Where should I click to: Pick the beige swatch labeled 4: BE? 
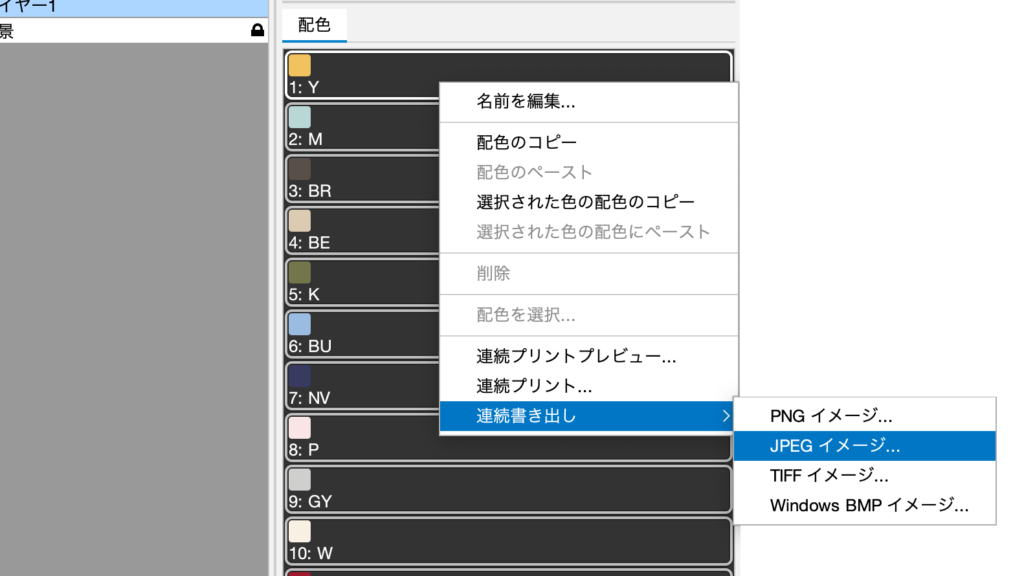click(x=299, y=221)
